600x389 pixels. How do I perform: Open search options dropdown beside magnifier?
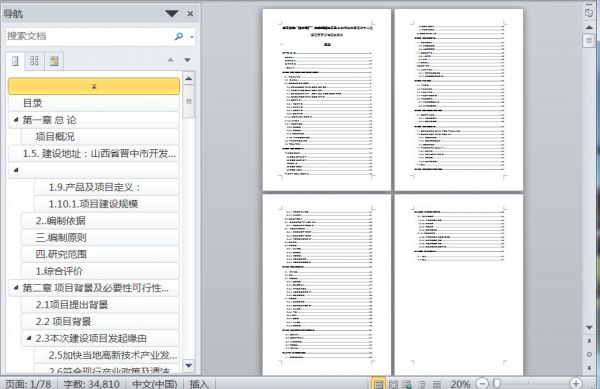[x=192, y=37]
